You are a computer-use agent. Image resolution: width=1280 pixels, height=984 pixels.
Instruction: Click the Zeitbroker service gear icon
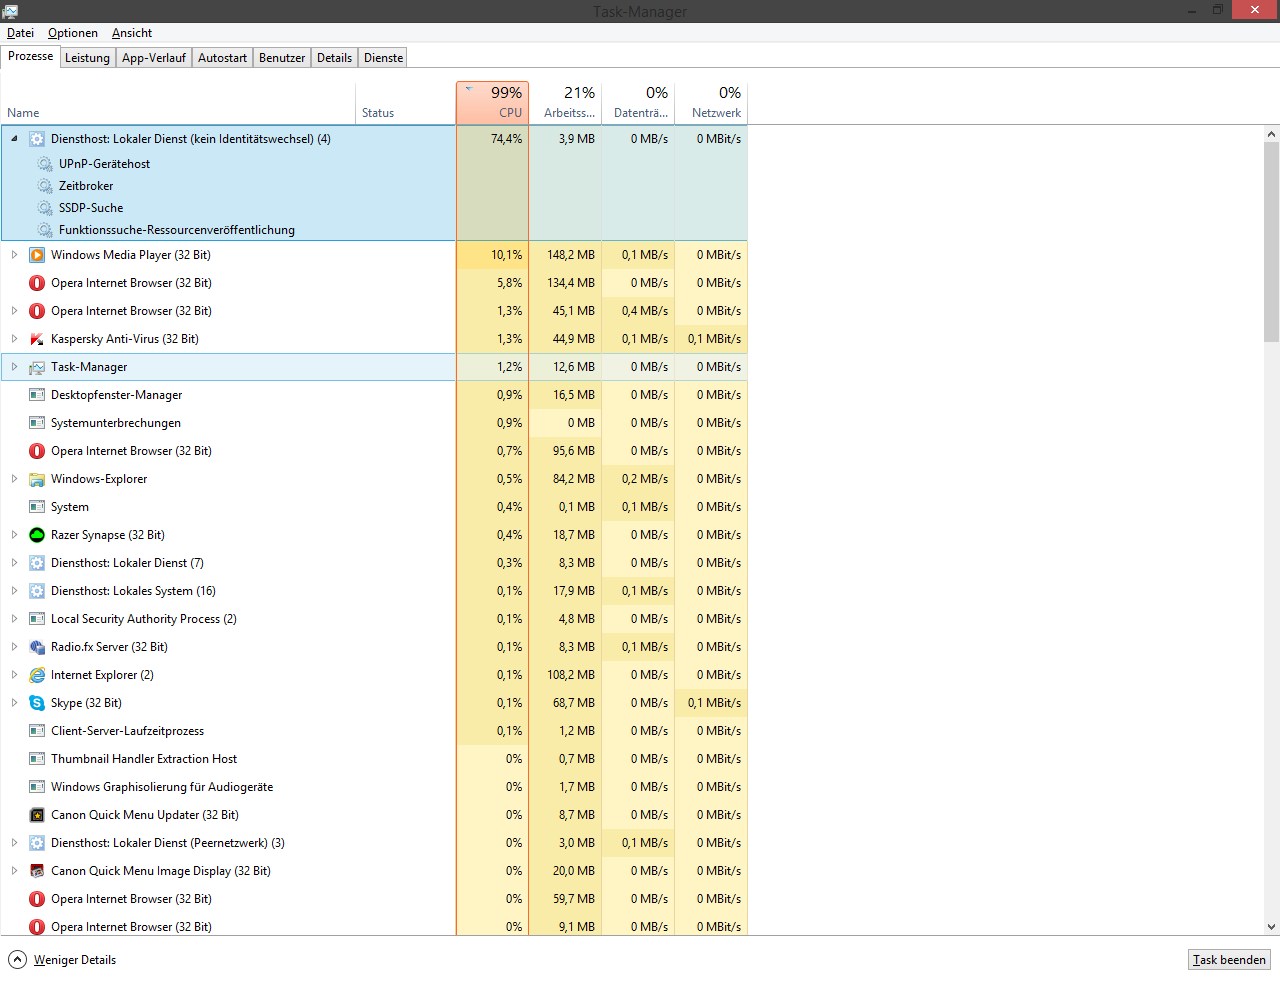(45, 186)
